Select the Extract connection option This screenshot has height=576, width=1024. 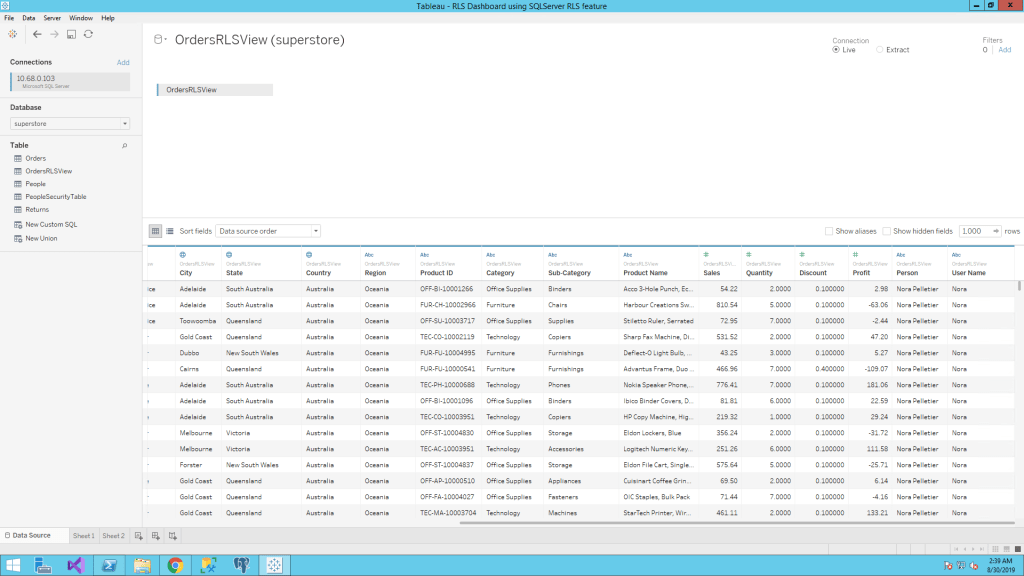click(880, 49)
